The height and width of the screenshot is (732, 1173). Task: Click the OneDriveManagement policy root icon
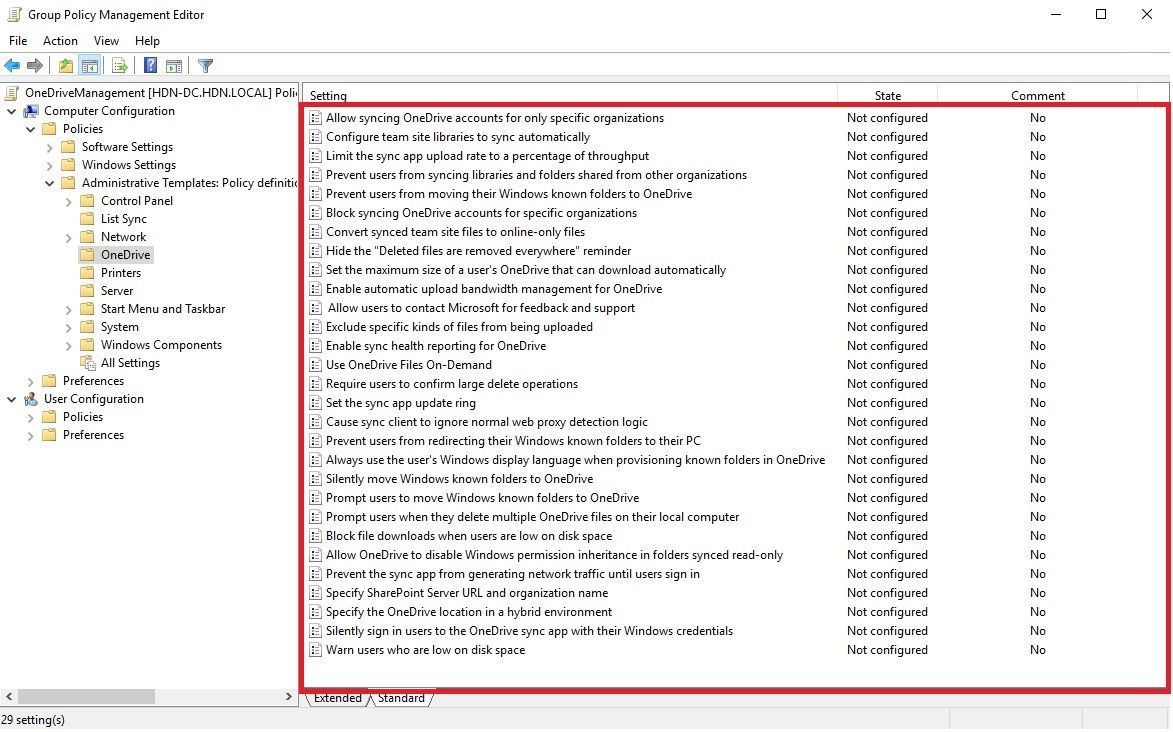[x=11, y=93]
